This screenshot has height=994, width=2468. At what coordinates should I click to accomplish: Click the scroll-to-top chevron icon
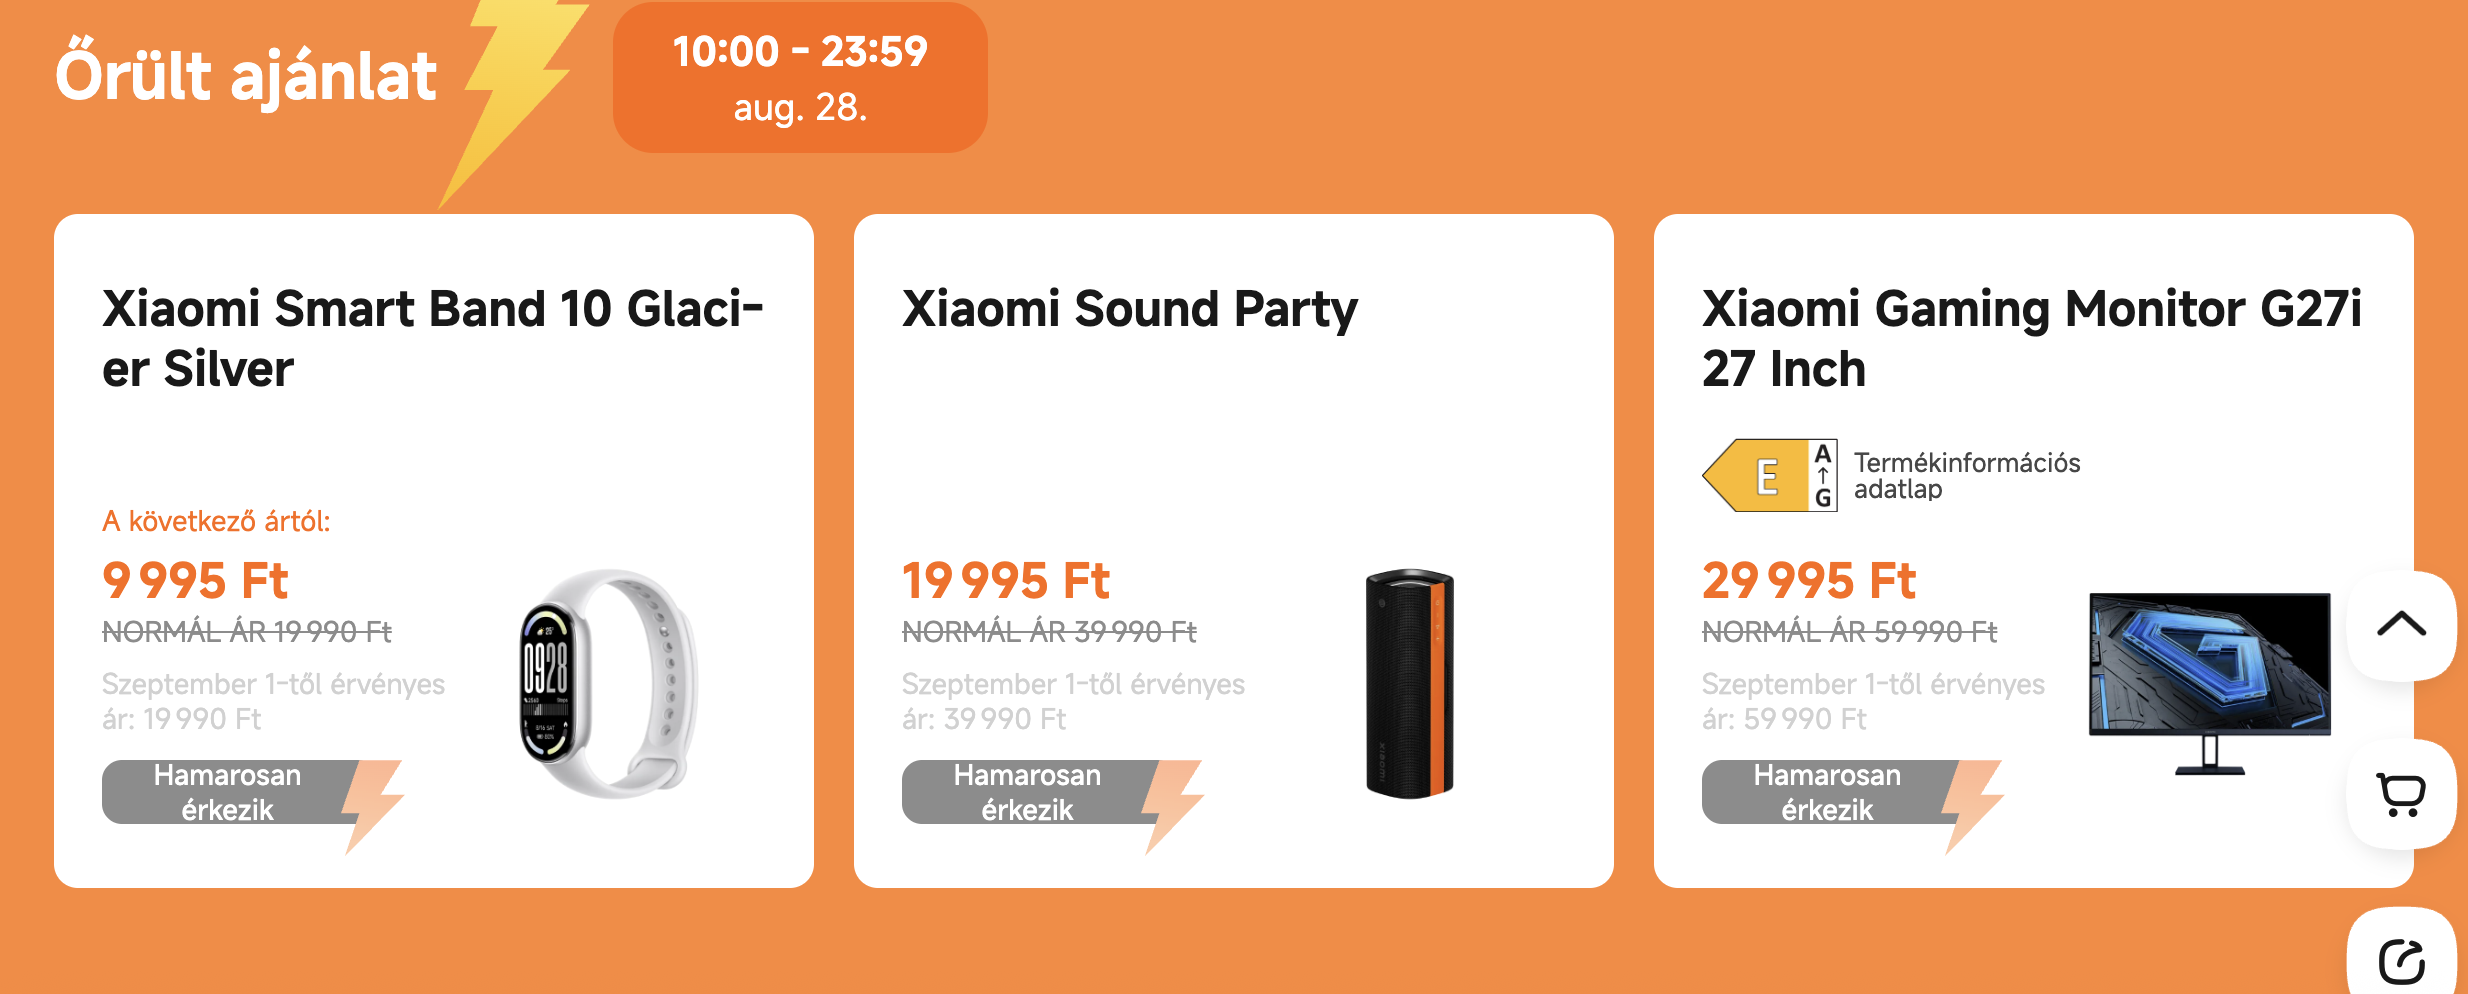pyautogui.click(x=2401, y=625)
